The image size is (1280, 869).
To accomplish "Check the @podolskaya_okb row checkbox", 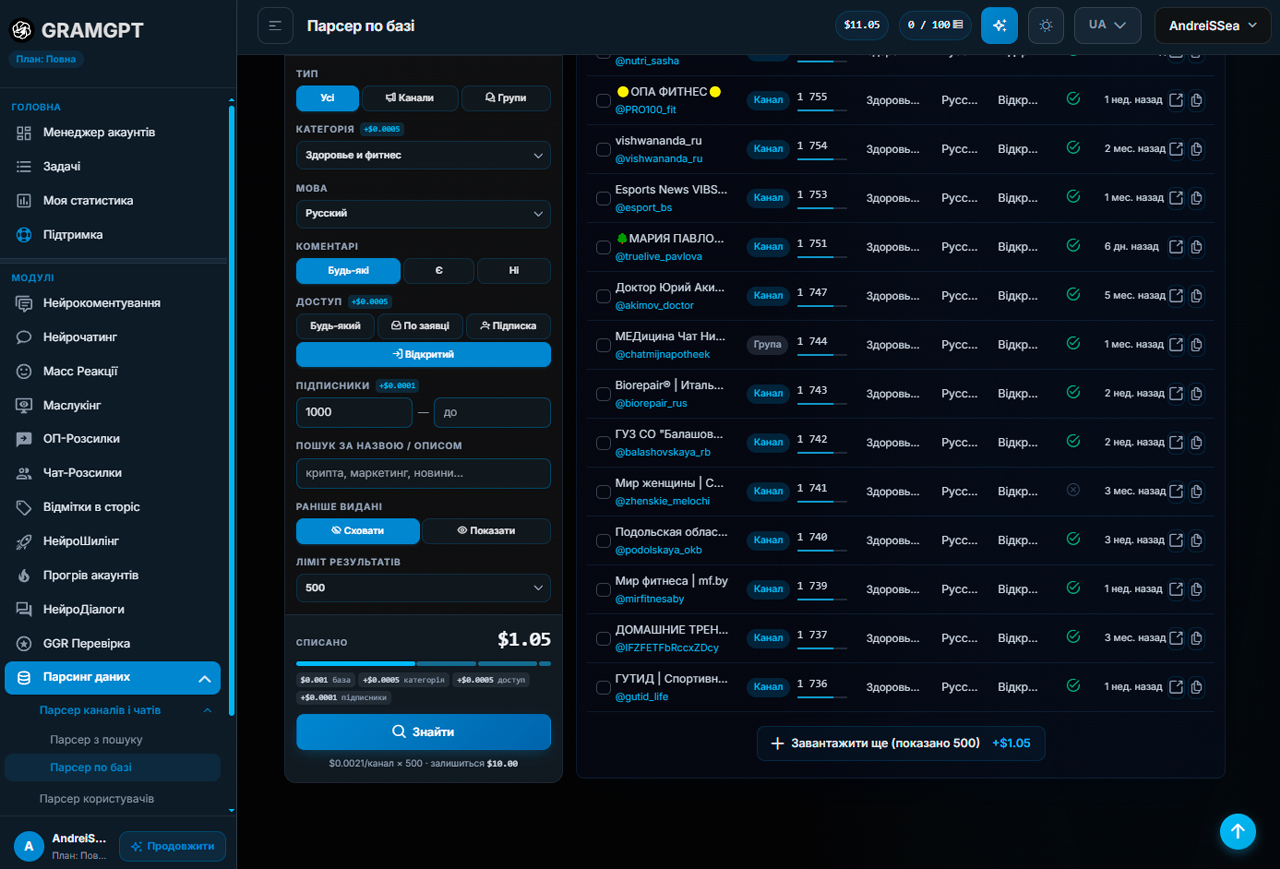I will coord(603,541).
